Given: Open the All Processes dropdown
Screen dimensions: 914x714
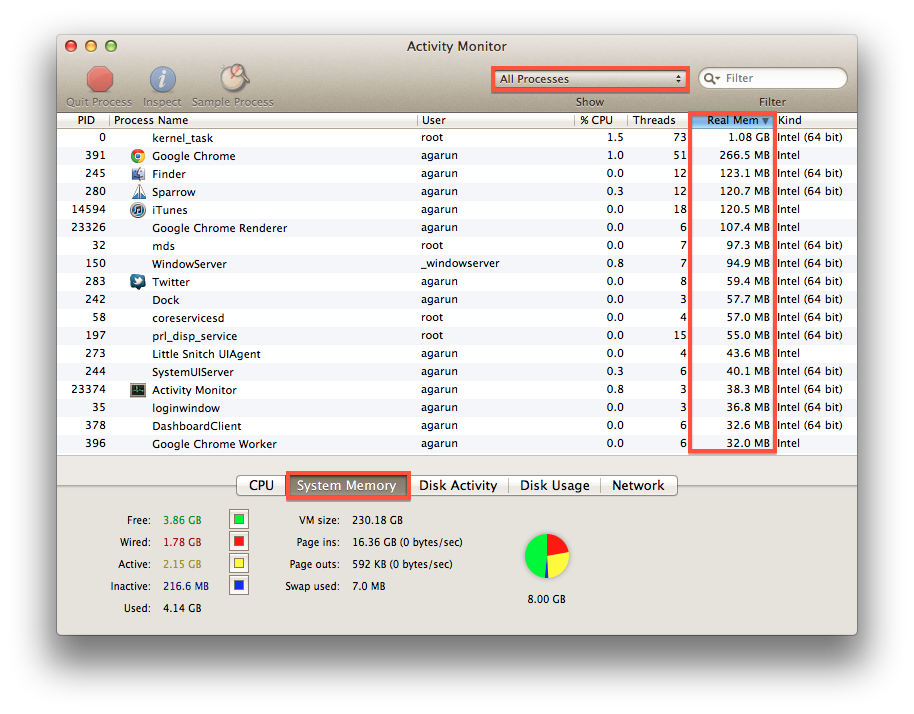Looking at the screenshot, I should click(x=590, y=79).
